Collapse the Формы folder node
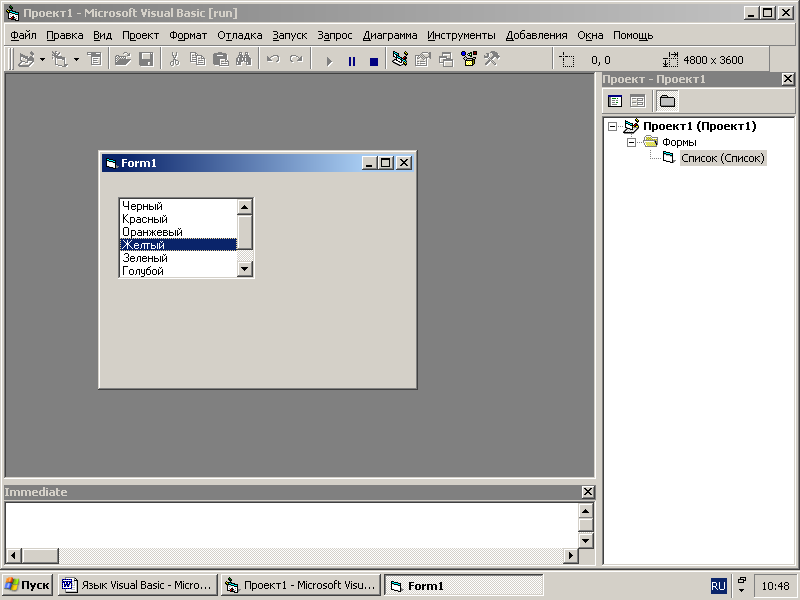Viewport: 800px width, 600px height. 631,142
